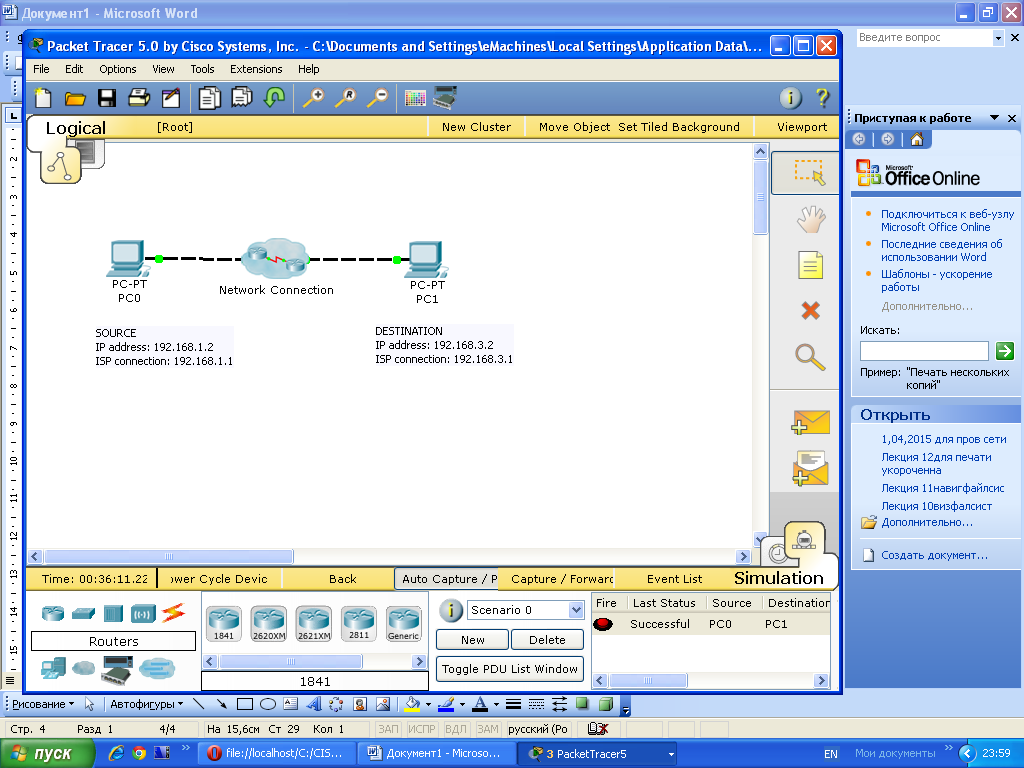Click the PDU list horizontal scrollbar thumb
This screenshot has height=768, width=1024.
tap(648, 680)
